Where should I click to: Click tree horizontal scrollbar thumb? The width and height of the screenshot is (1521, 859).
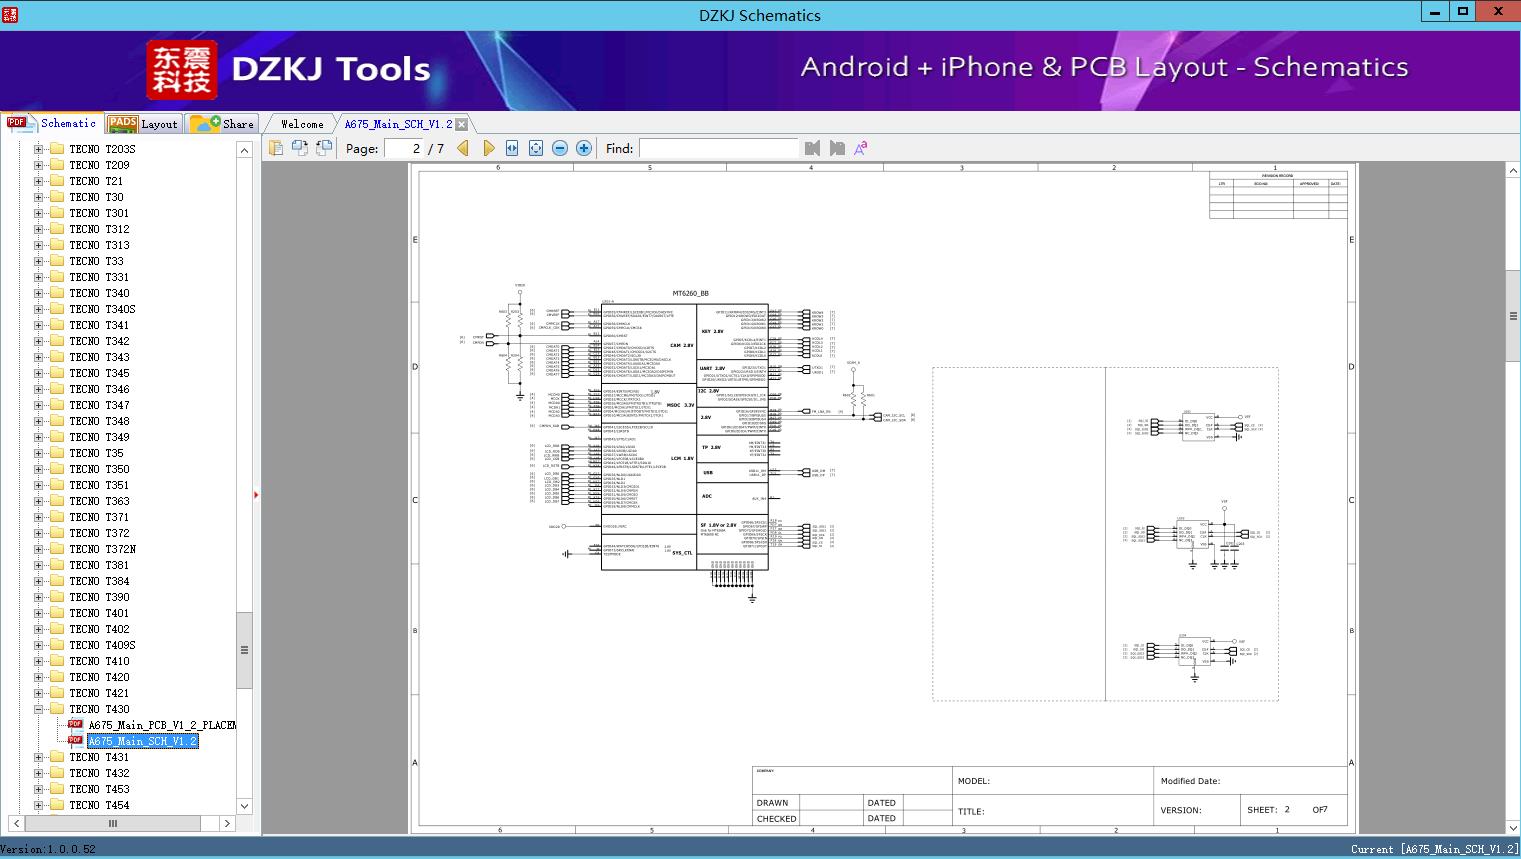click(112, 823)
